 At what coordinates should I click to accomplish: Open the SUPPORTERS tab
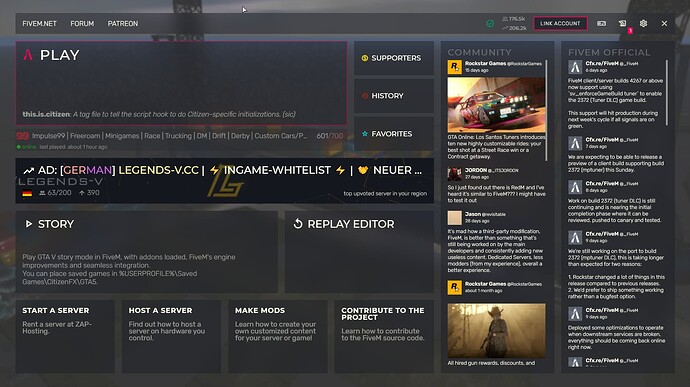point(394,58)
